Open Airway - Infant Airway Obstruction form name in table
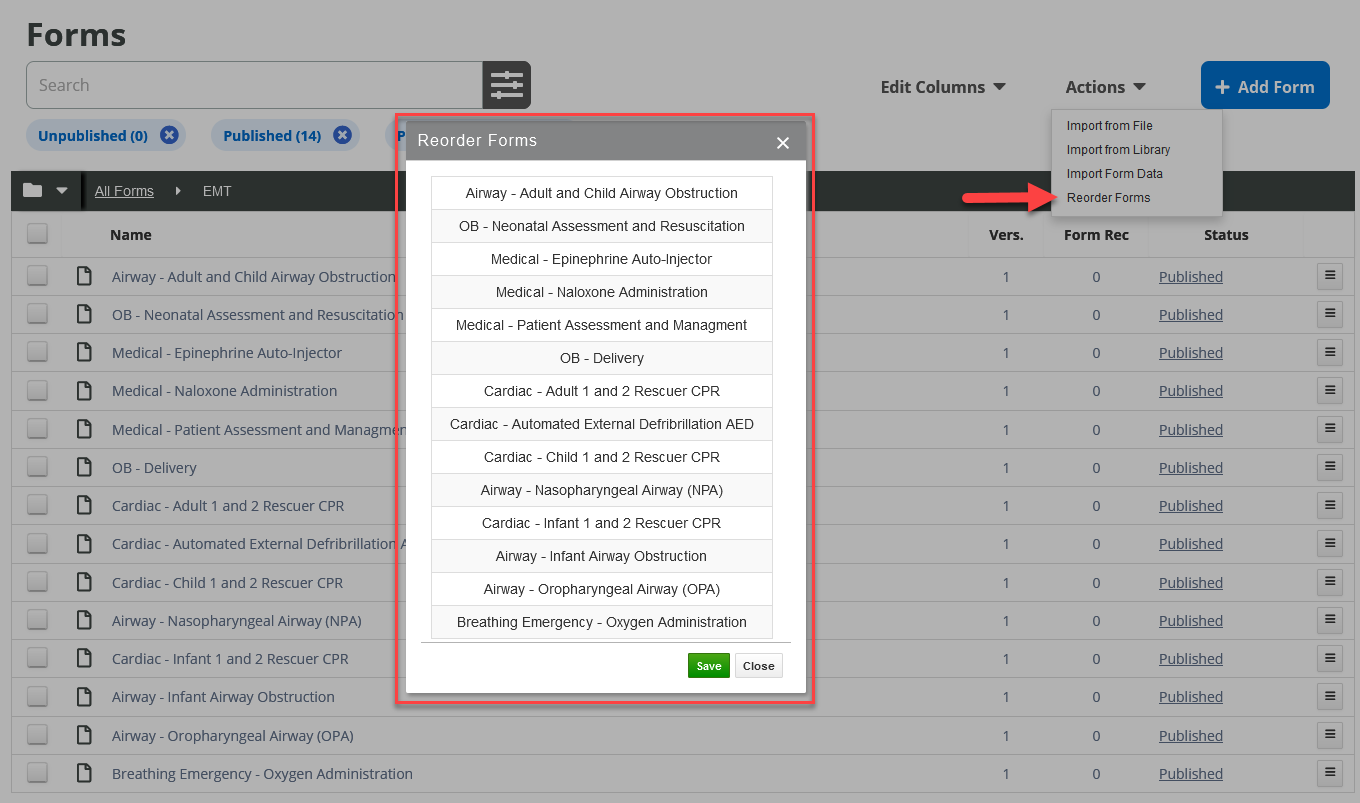Screen dimensions: 1360x803 coord(223,697)
